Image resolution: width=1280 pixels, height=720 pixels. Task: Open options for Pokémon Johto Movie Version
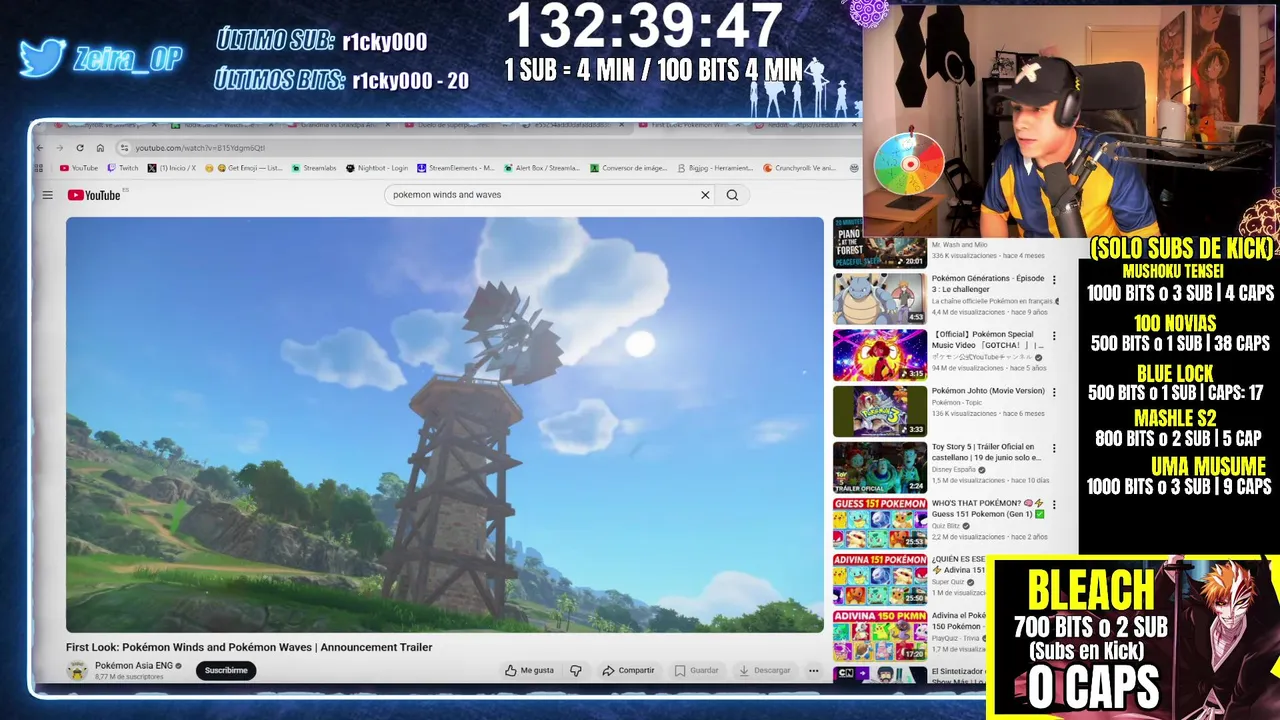(x=1053, y=393)
